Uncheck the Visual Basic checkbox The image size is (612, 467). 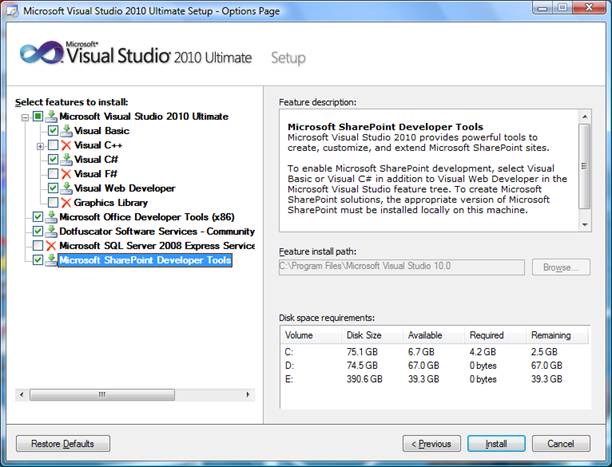pyautogui.click(x=53, y=130)
